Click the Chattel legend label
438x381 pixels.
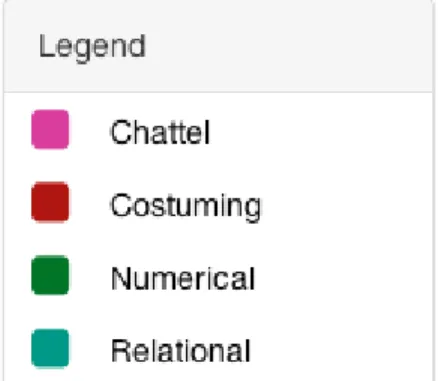[160, 132]
